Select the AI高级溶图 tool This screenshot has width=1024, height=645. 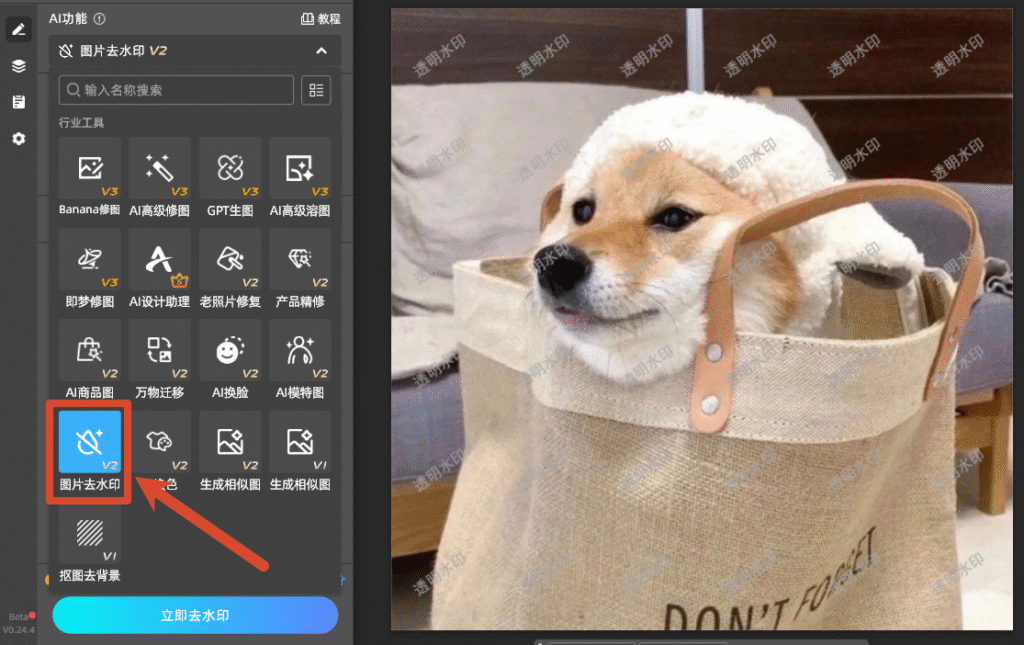[x=300, y=177]
